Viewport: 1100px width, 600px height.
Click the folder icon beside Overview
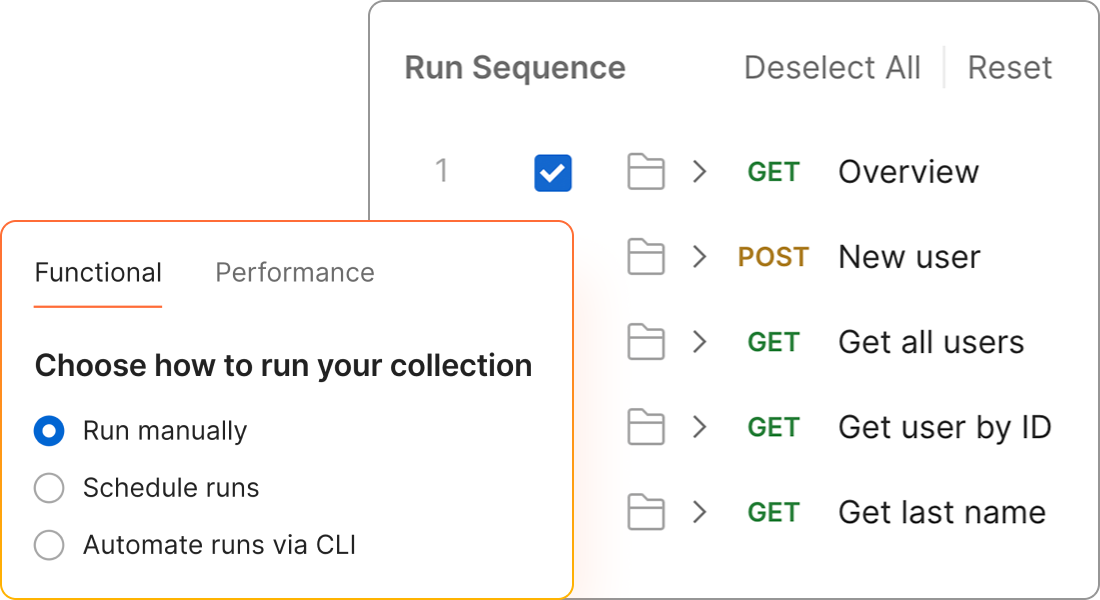(646, 172)
